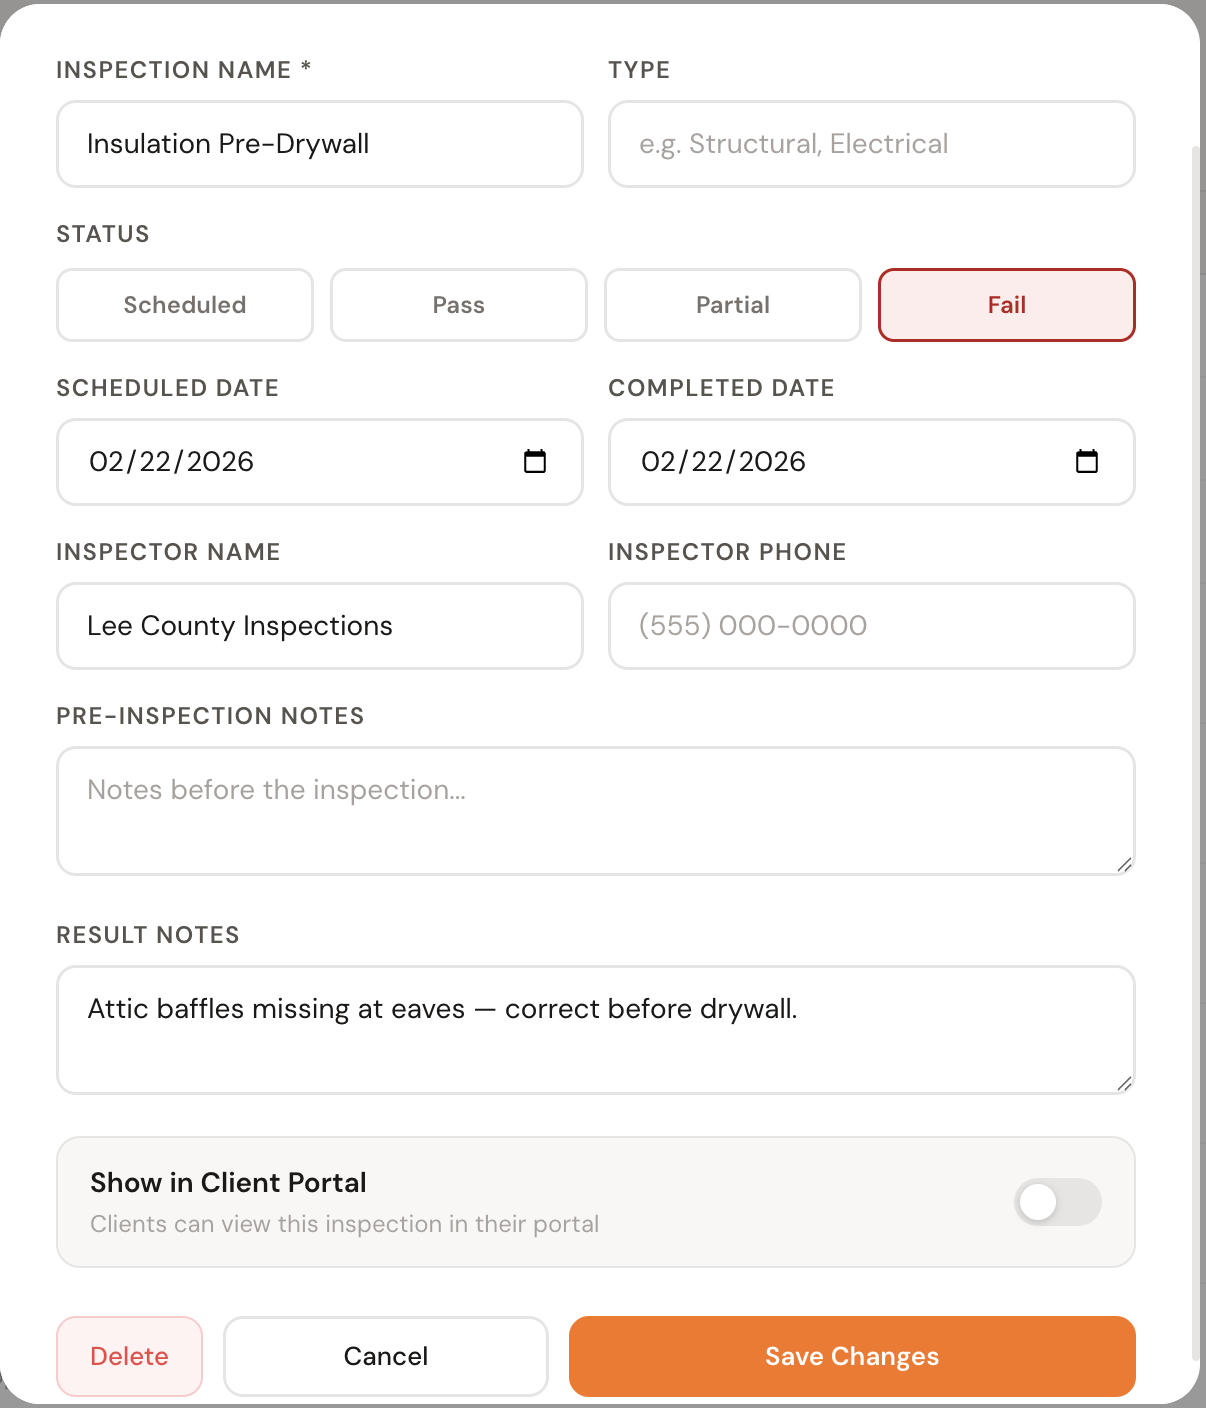Set status to Pass
Screen dimensions: 1206x1408
(x=459, y=305)
